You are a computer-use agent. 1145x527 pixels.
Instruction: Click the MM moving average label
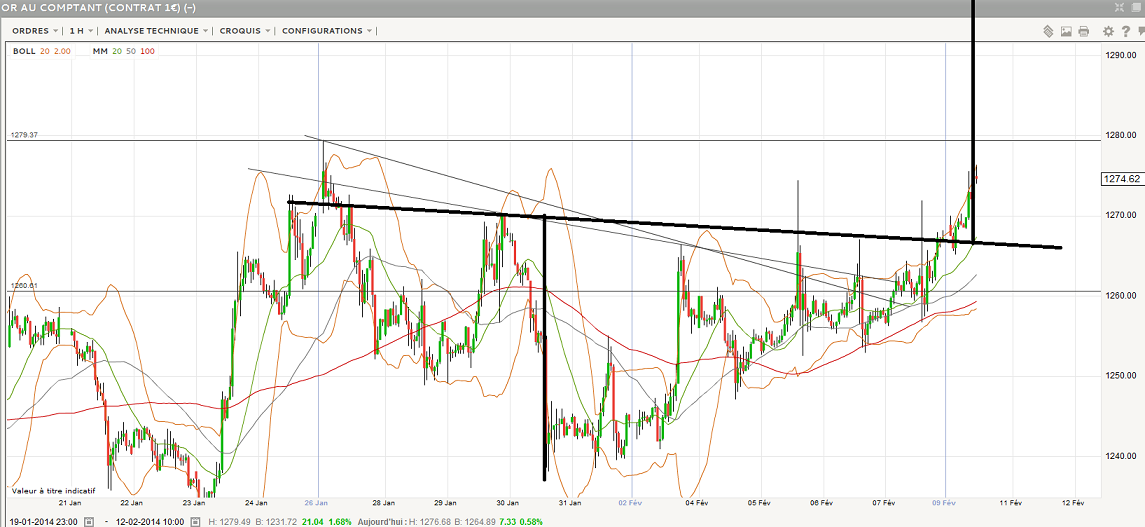pyautogui.click(x=100, y=51)
